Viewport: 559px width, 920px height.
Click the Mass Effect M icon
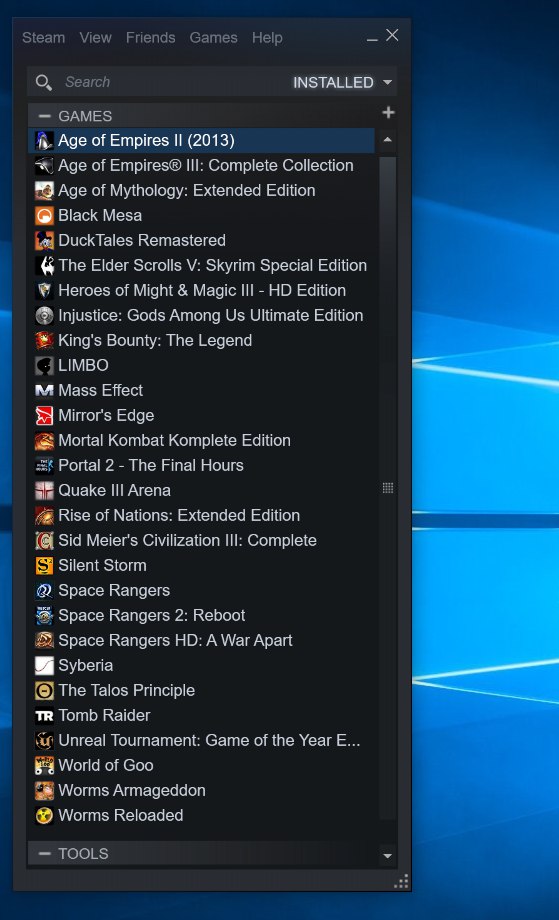click(x=44, y=391)
